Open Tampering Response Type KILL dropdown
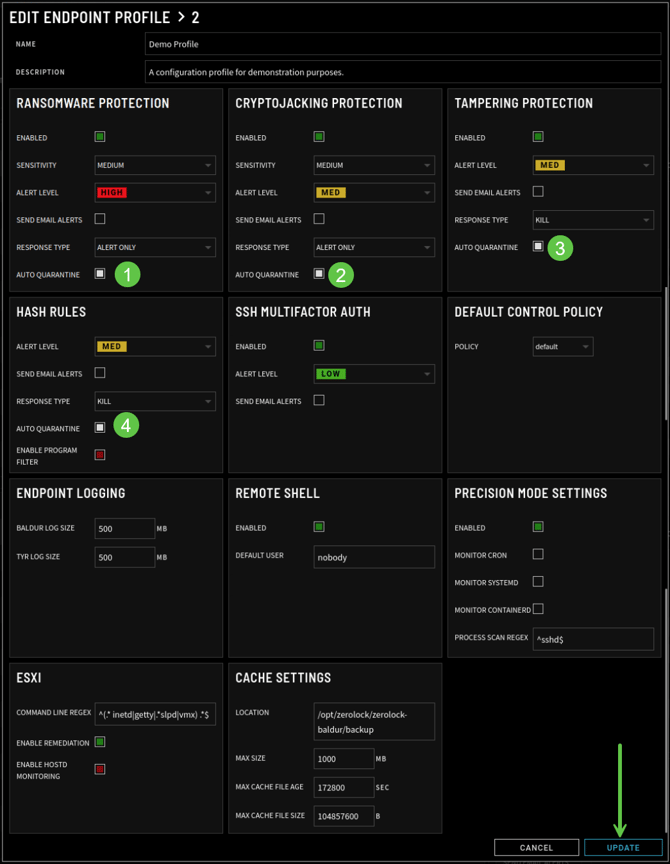Image resolution: width=670 pixels, height=864 pixels. coord(593,220)
